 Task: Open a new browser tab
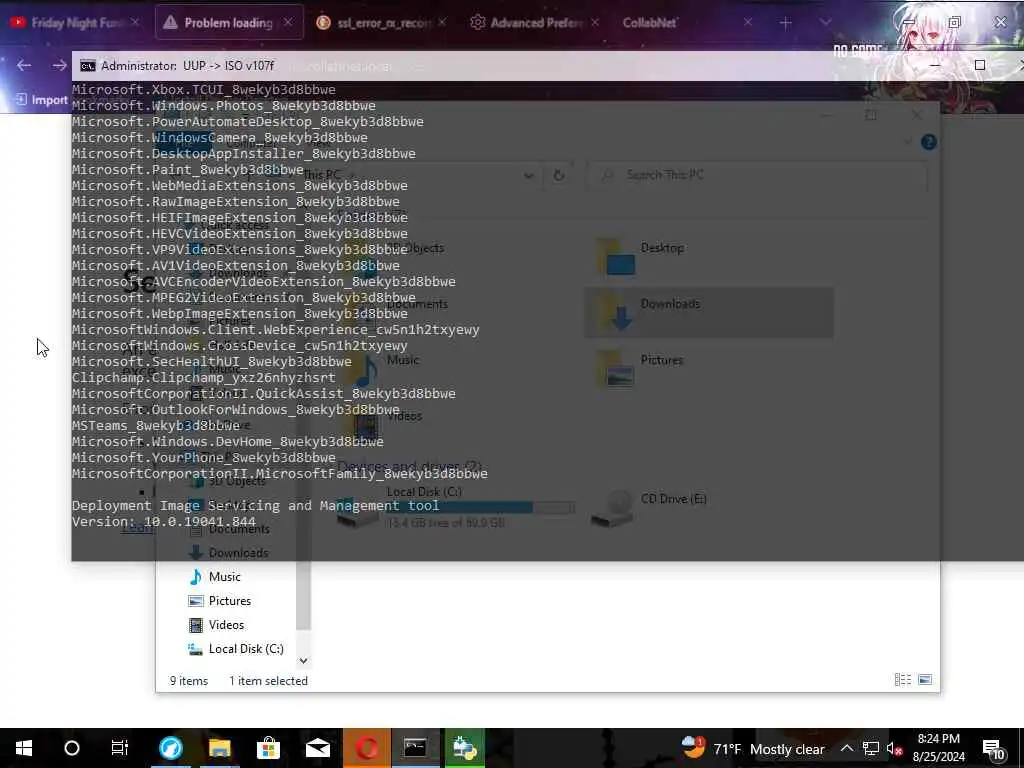[785, 23]
